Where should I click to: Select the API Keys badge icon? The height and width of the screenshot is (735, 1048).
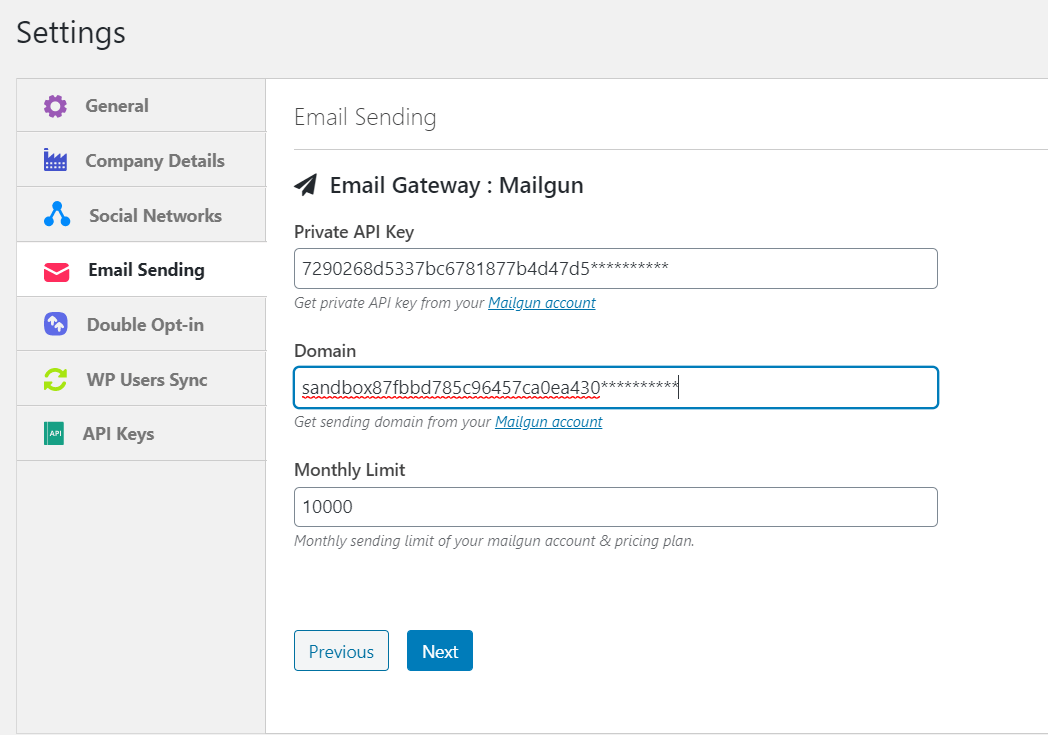coord(55,433)
